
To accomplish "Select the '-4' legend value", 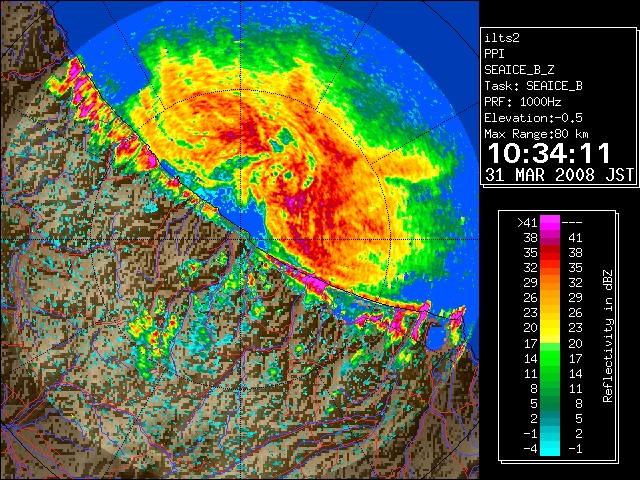I will pos(530,449).
